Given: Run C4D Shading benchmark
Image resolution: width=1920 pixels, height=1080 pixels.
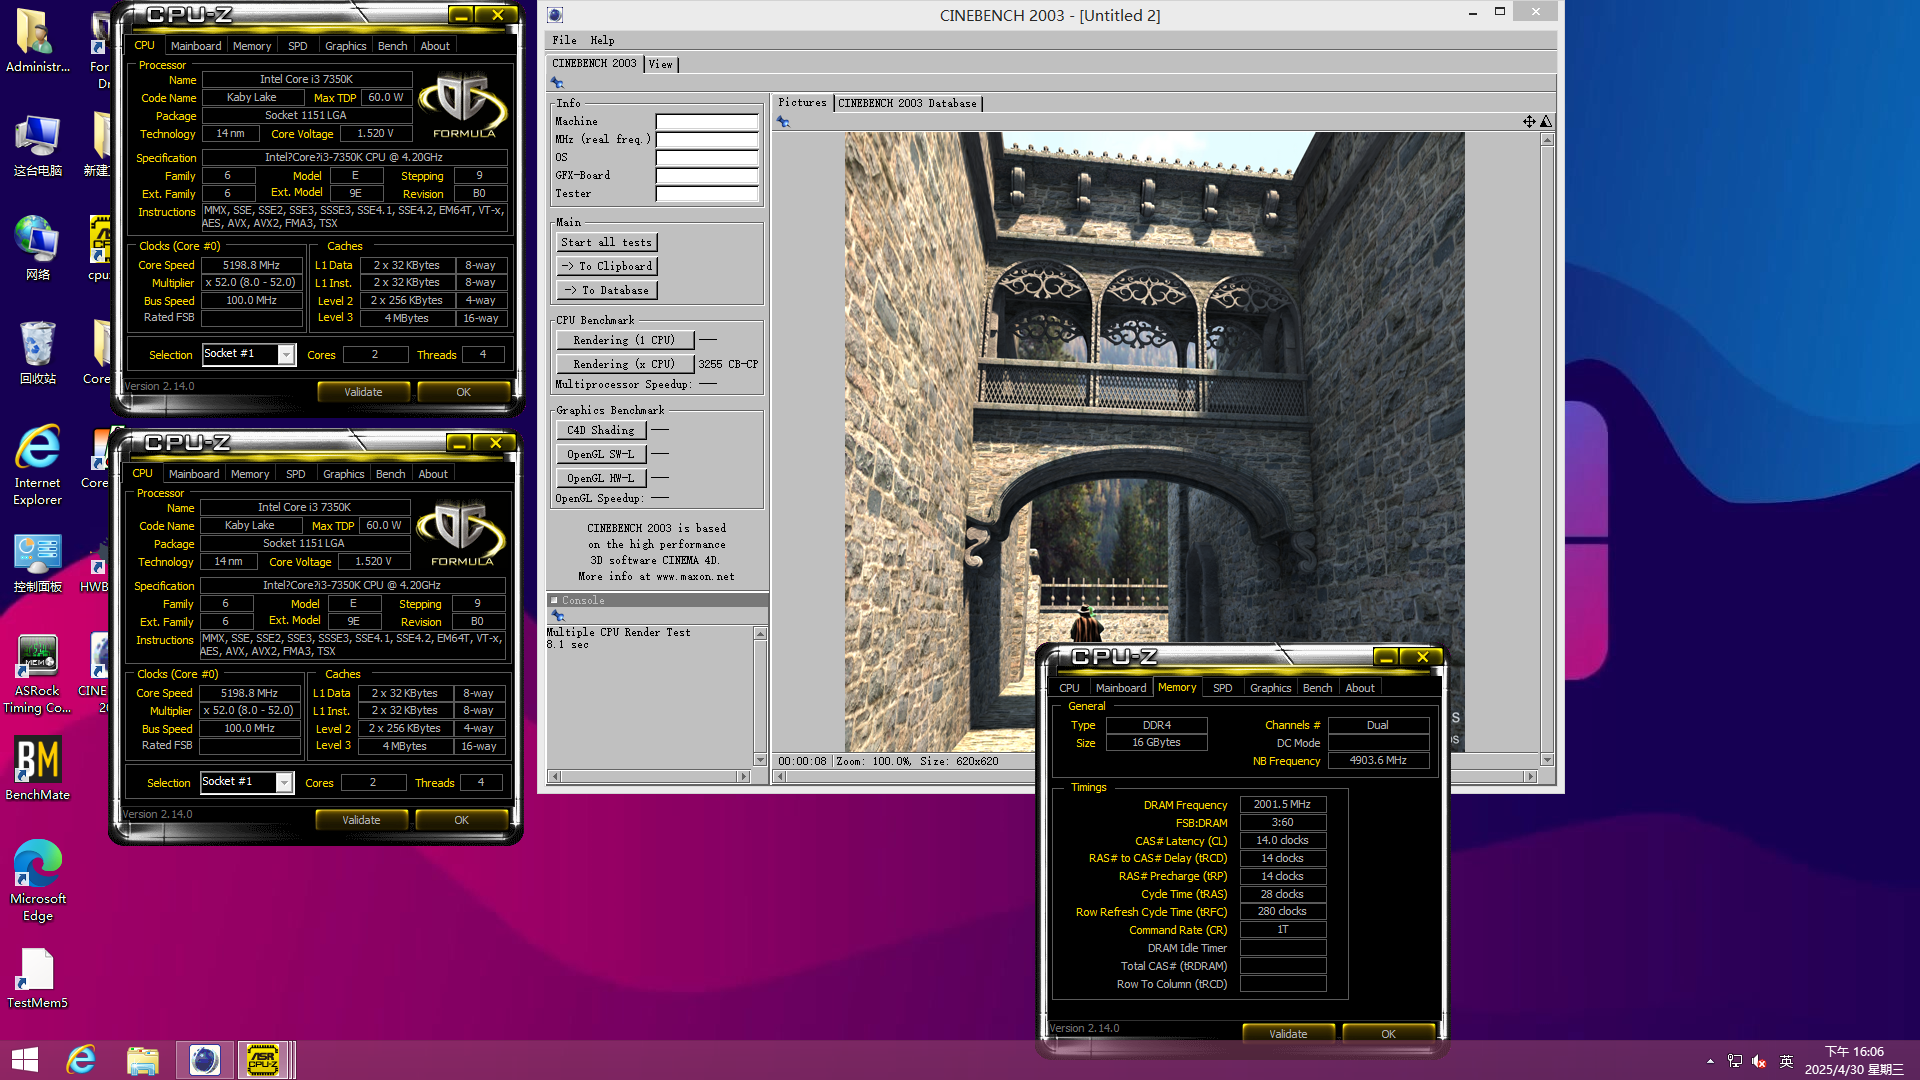Looking at the screenshot, I should pos(601,430).
